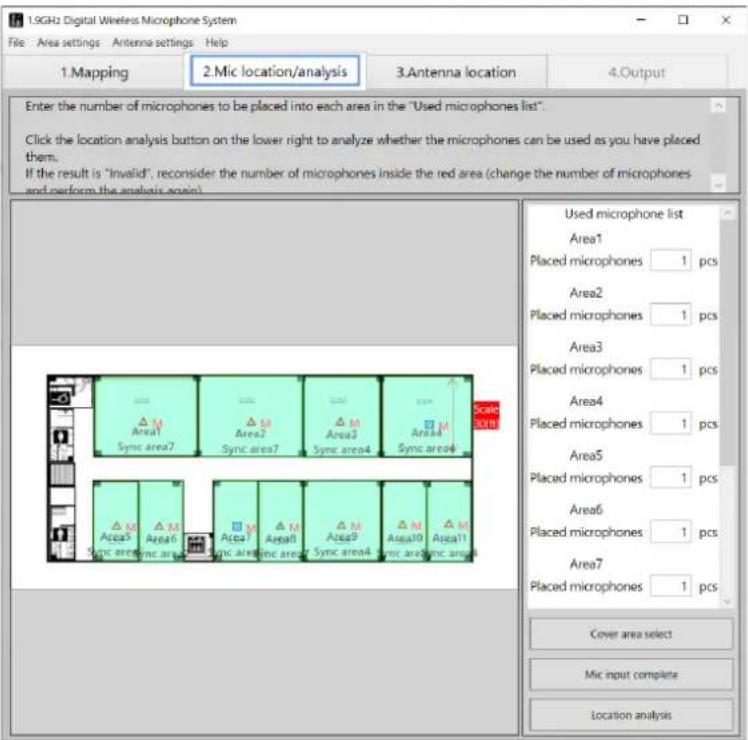Viewport: 748px width, 740px height.
Task: Click the 'Sync area7' label in Area2
Action: [249, 449]
